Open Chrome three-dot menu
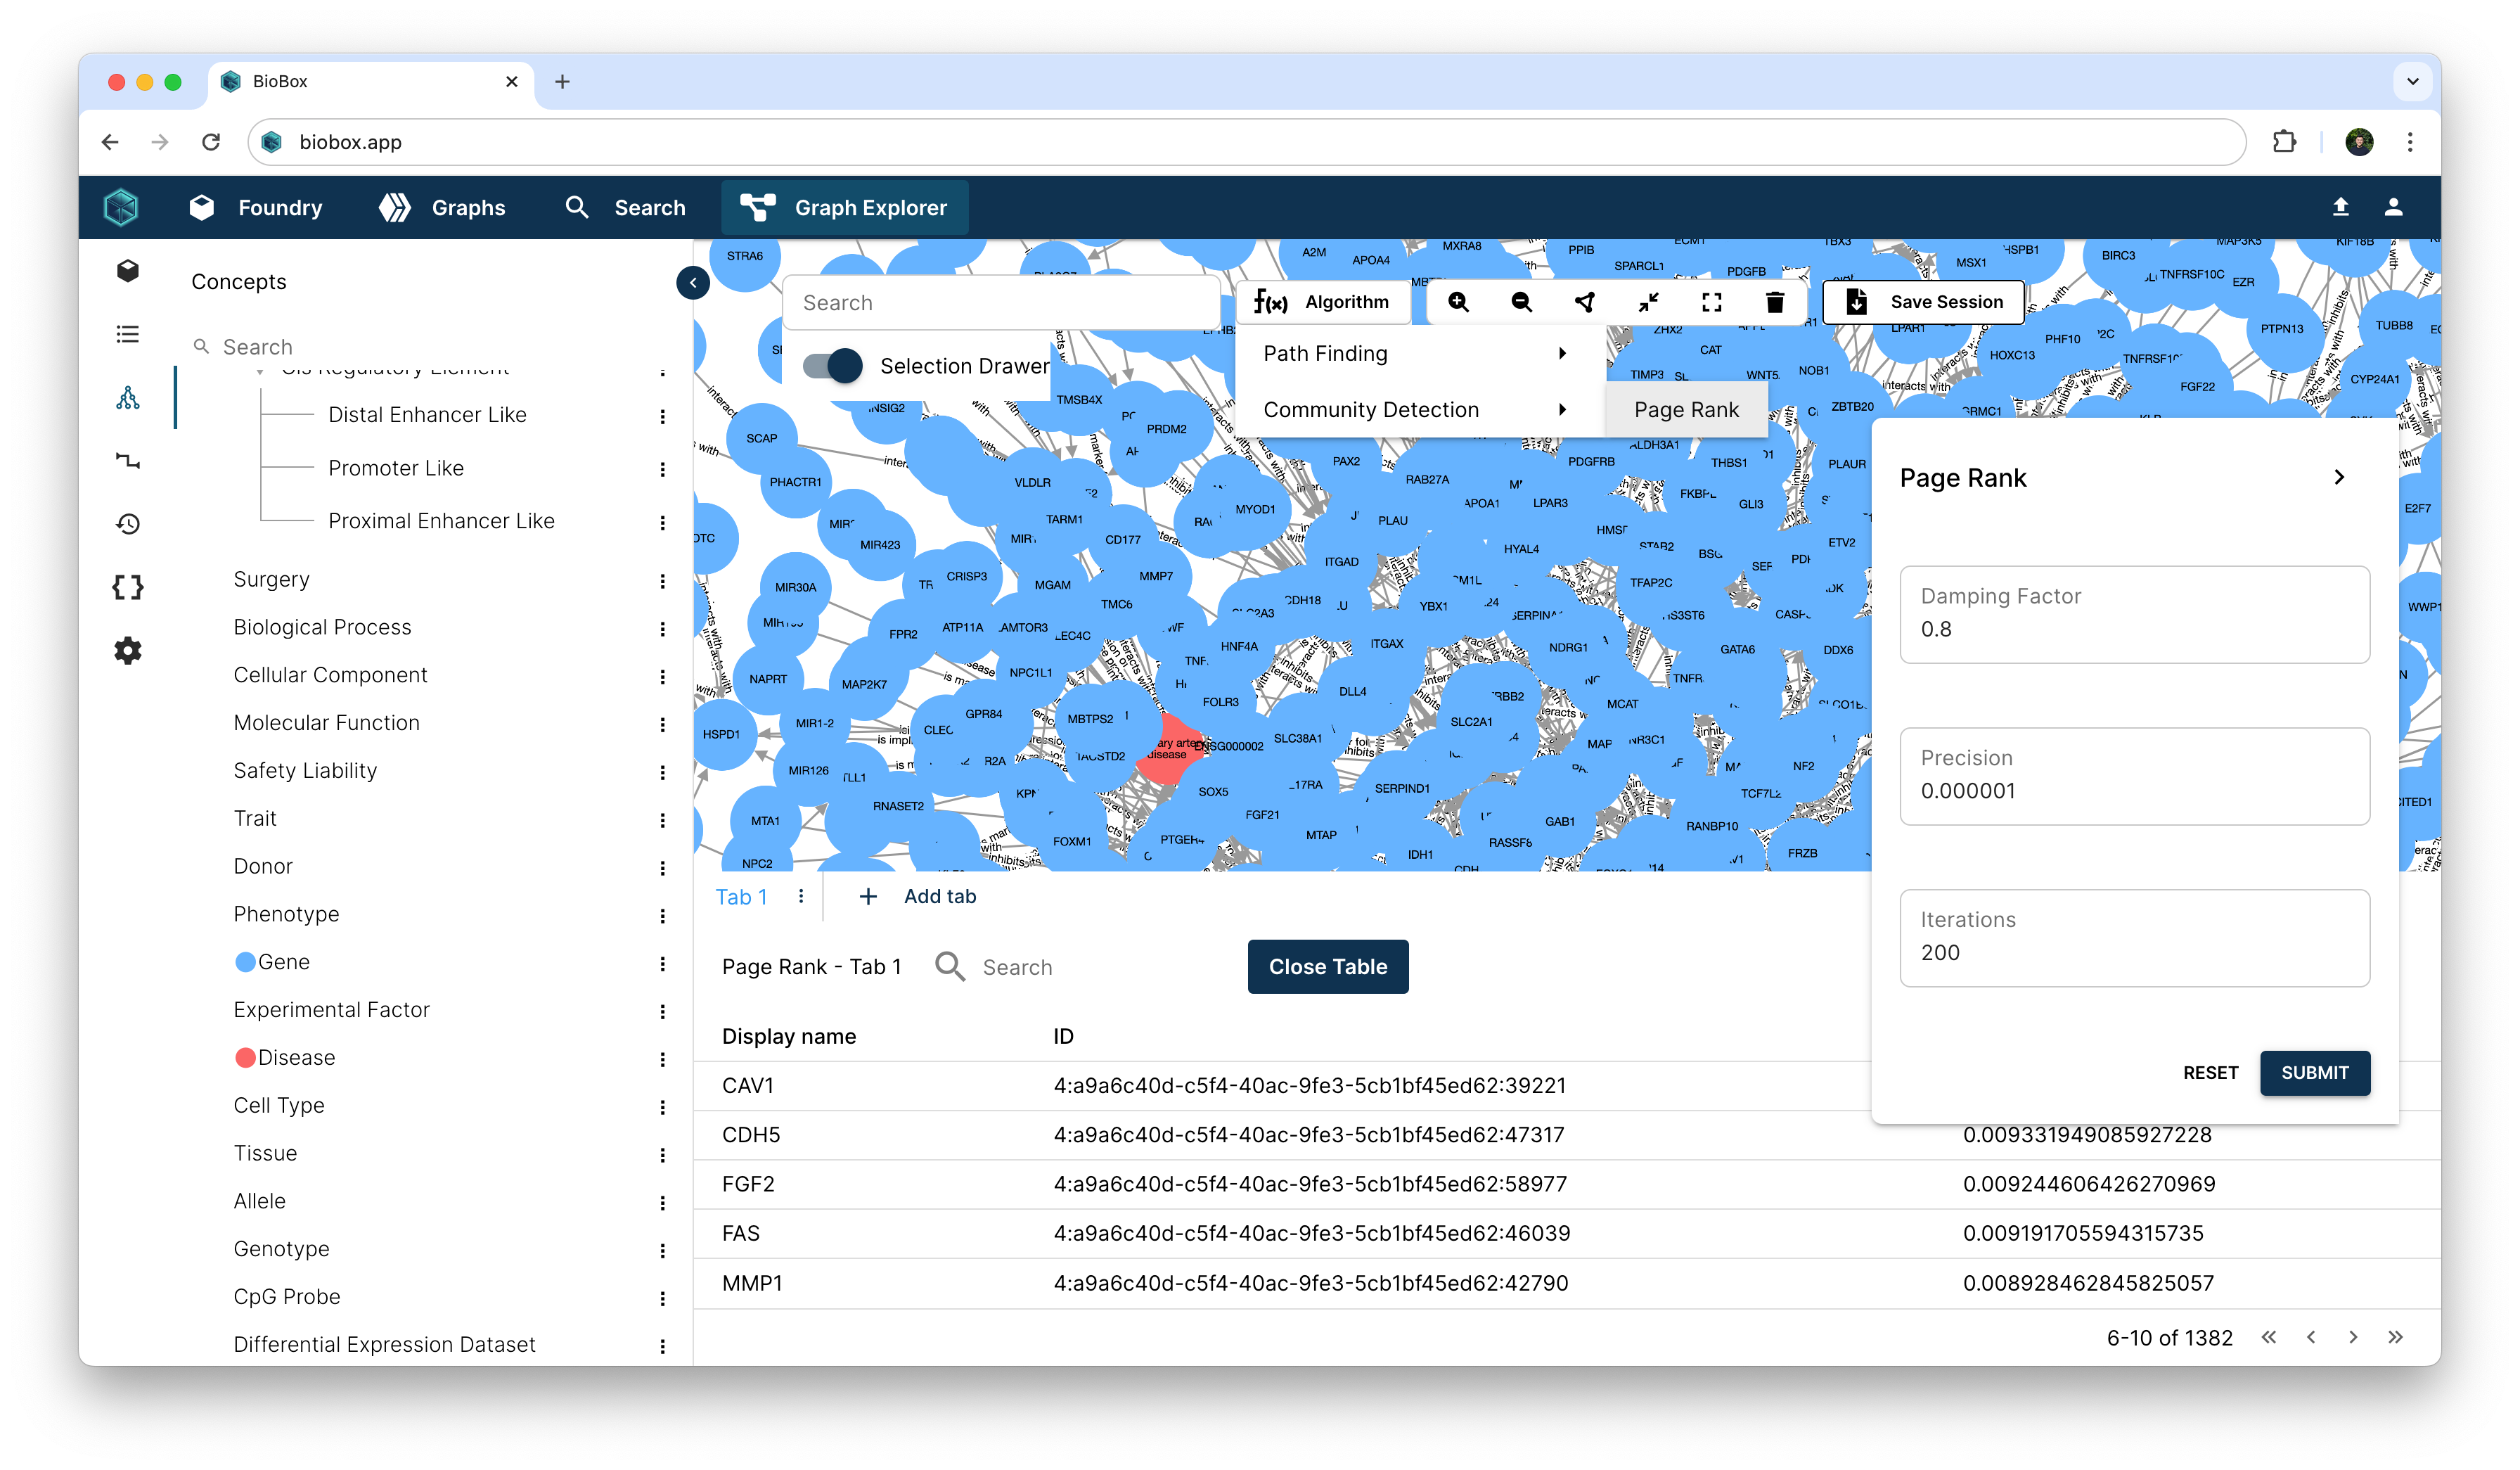Screen dimensions: 2520x1470 pos(2410,142)
